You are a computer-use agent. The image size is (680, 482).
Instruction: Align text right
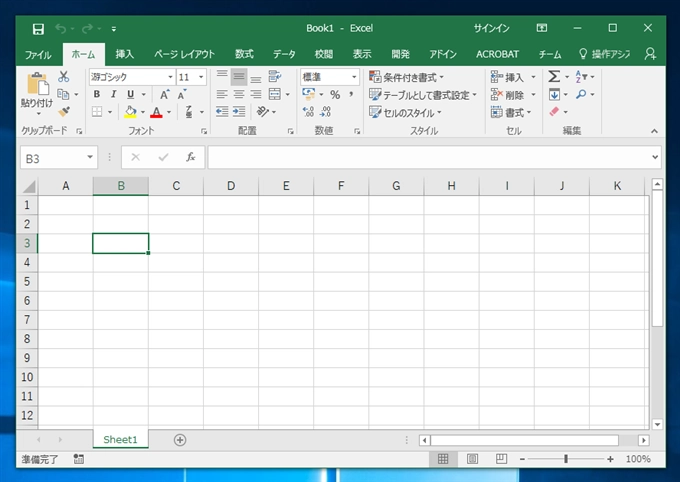coord(256,94)
